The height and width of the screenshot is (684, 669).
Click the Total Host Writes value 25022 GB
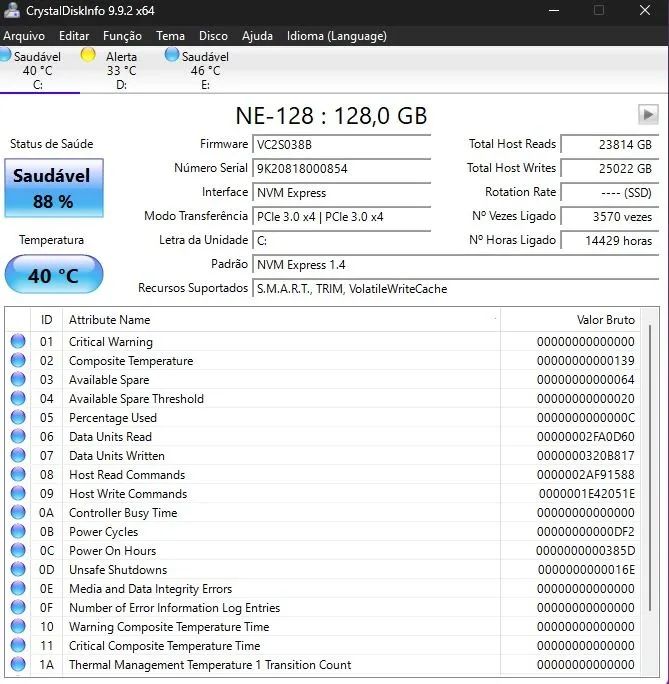point(609,168)
